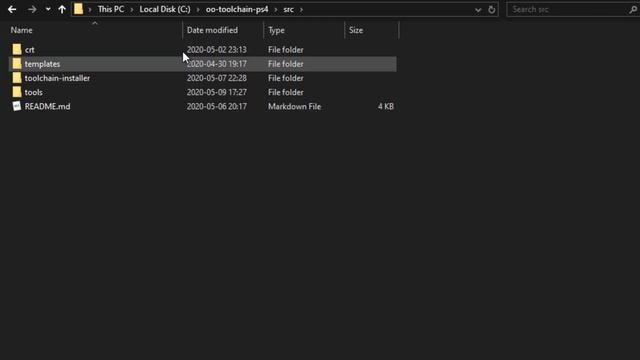Go forward with the right arrow button
640x360 pixels.
coord(32,9)
